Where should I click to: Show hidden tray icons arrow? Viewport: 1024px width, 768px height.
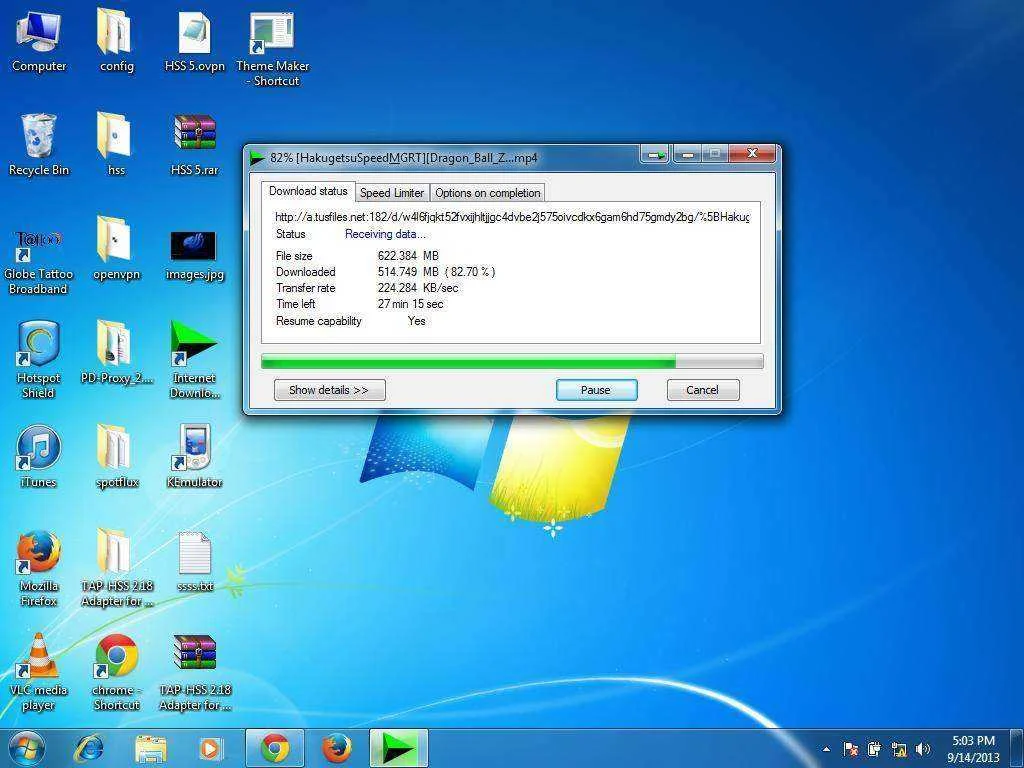click(827, 749)
